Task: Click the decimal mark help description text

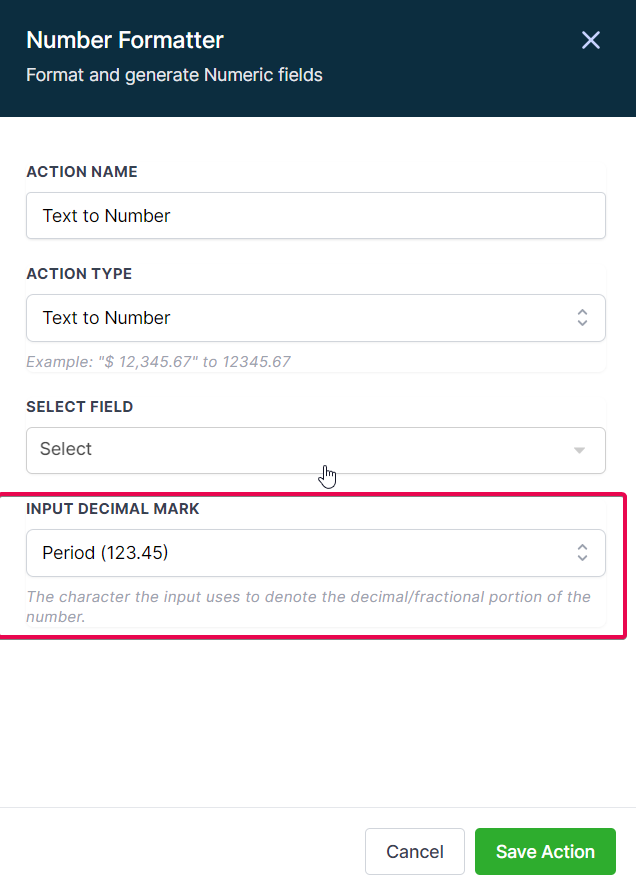Action: tap(308, 606)
